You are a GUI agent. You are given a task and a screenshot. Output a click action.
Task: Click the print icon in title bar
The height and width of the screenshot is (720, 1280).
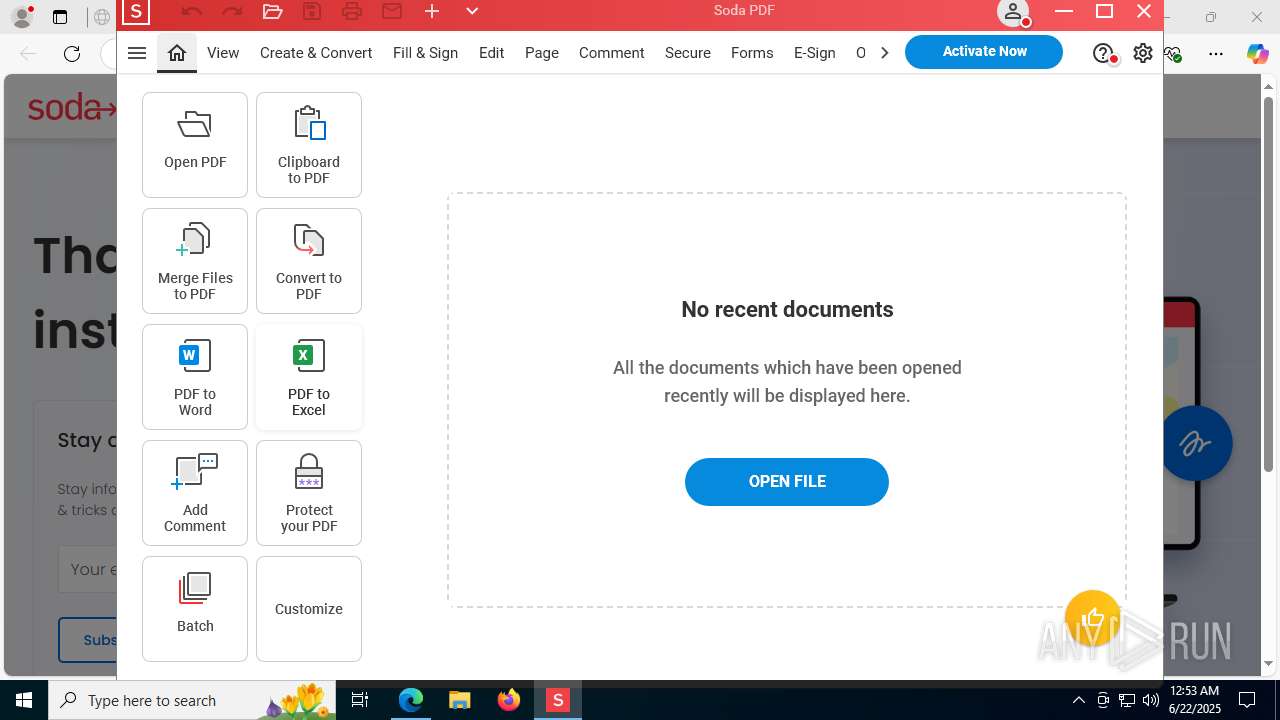point(352,12)
